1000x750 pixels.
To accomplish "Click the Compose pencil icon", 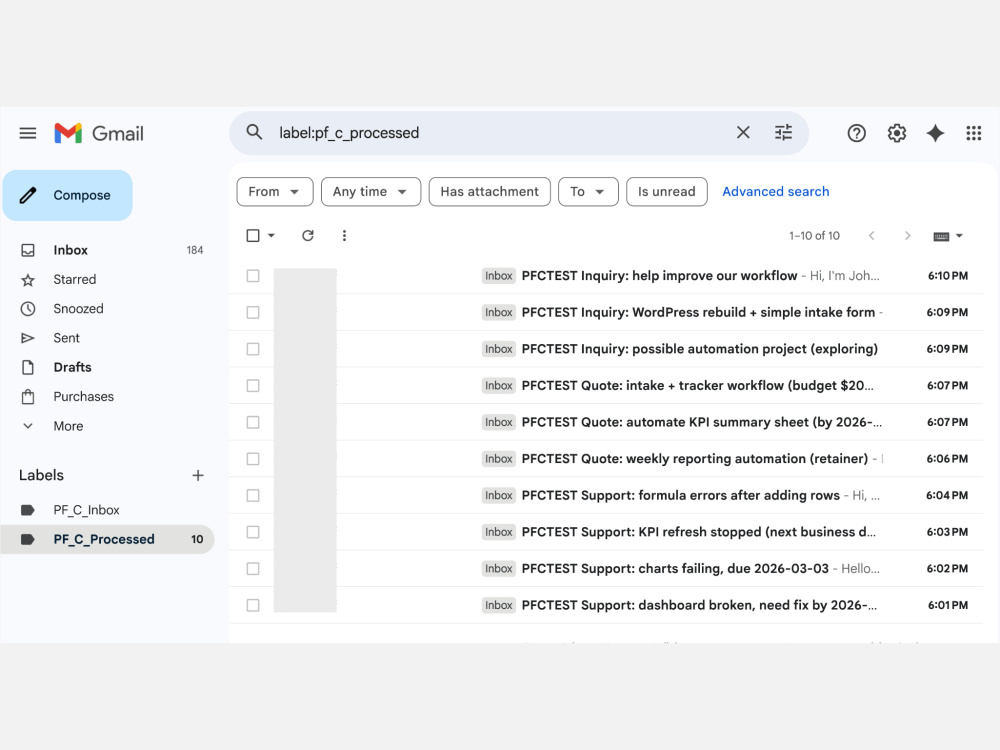I will click(x=28, y=195).
